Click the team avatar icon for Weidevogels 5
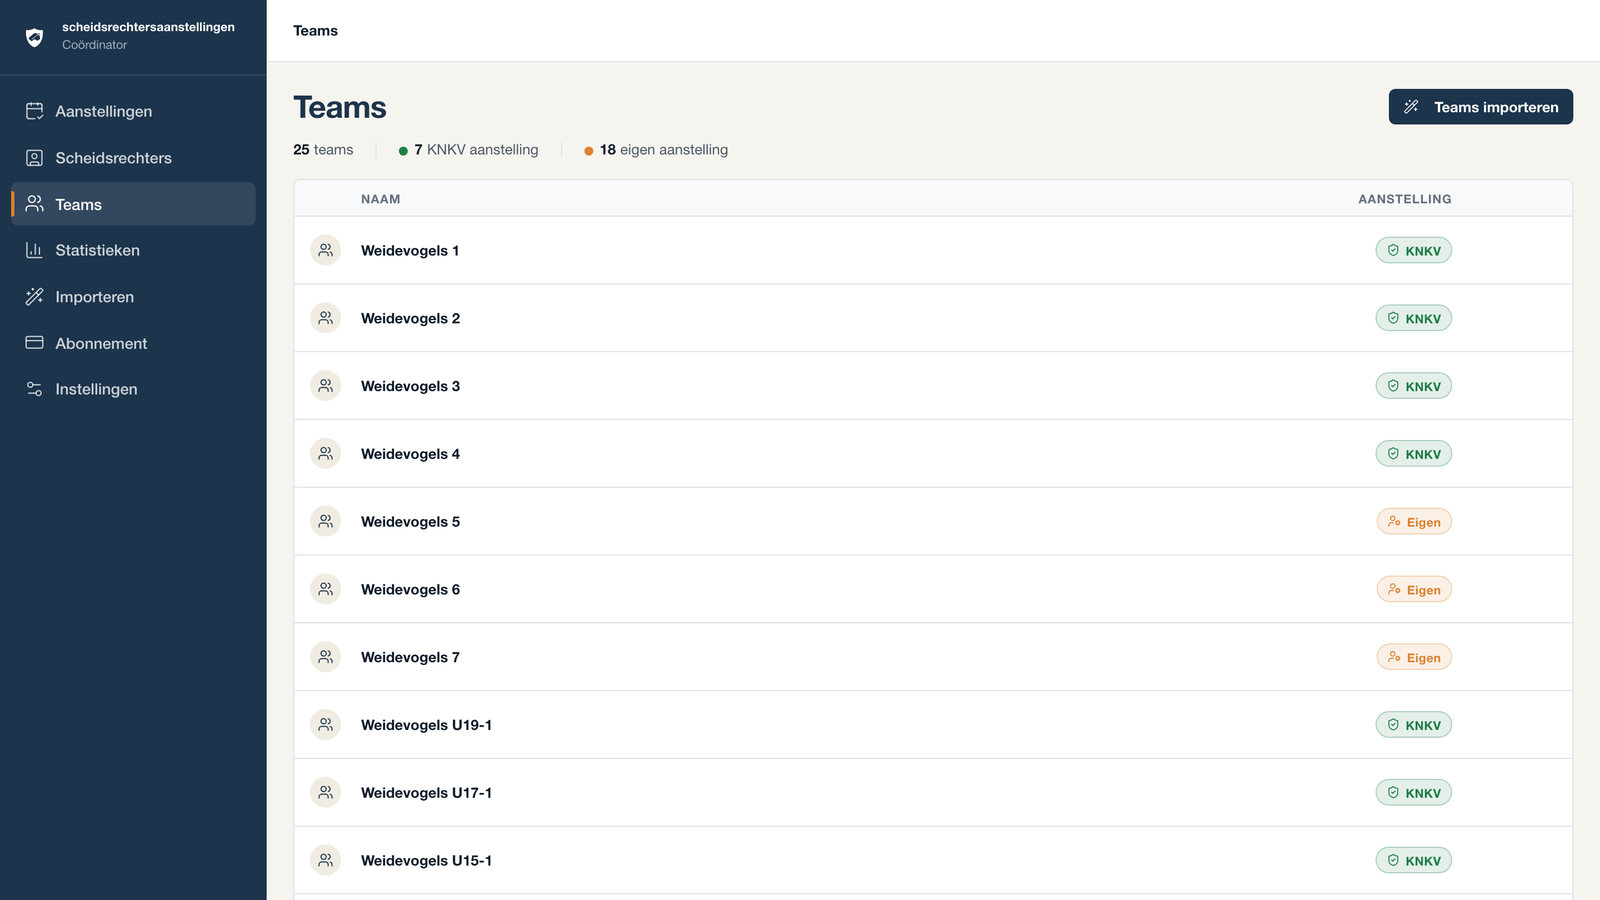The width and height of the screenshot is (1600, 900). (325, 521)
